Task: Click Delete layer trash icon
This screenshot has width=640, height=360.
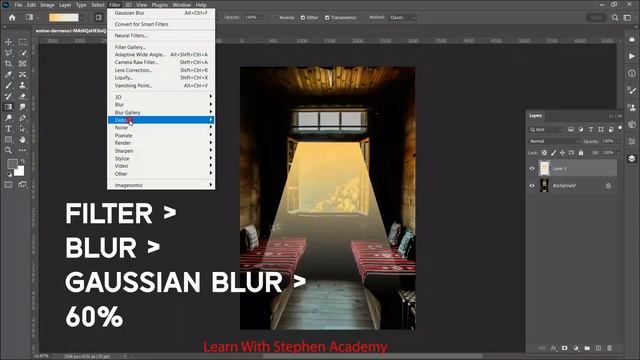Action: point(609,348)
